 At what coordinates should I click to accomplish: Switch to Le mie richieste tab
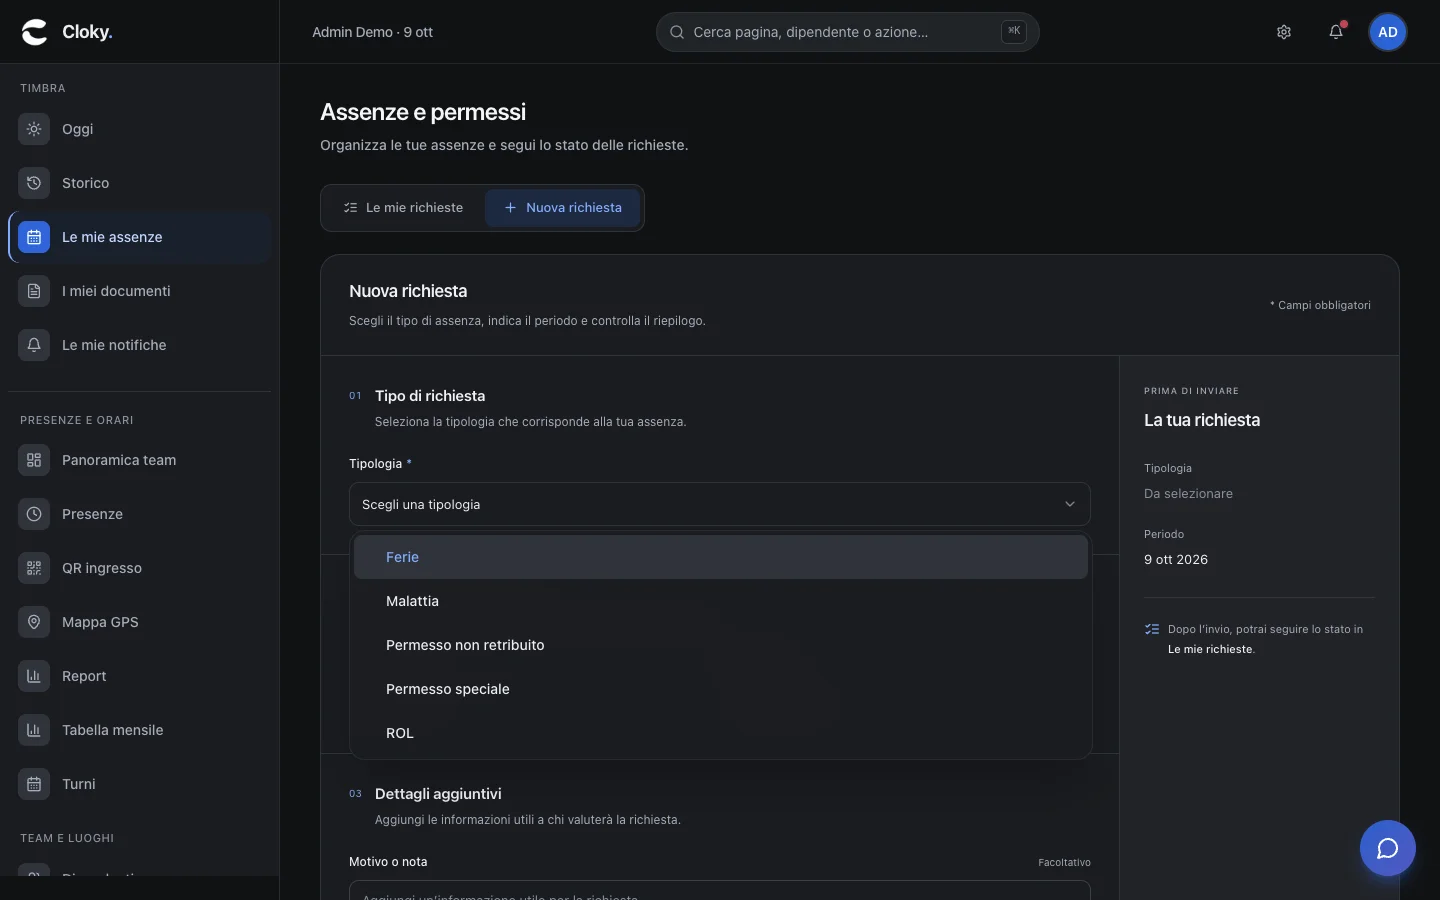coord(404,208)
